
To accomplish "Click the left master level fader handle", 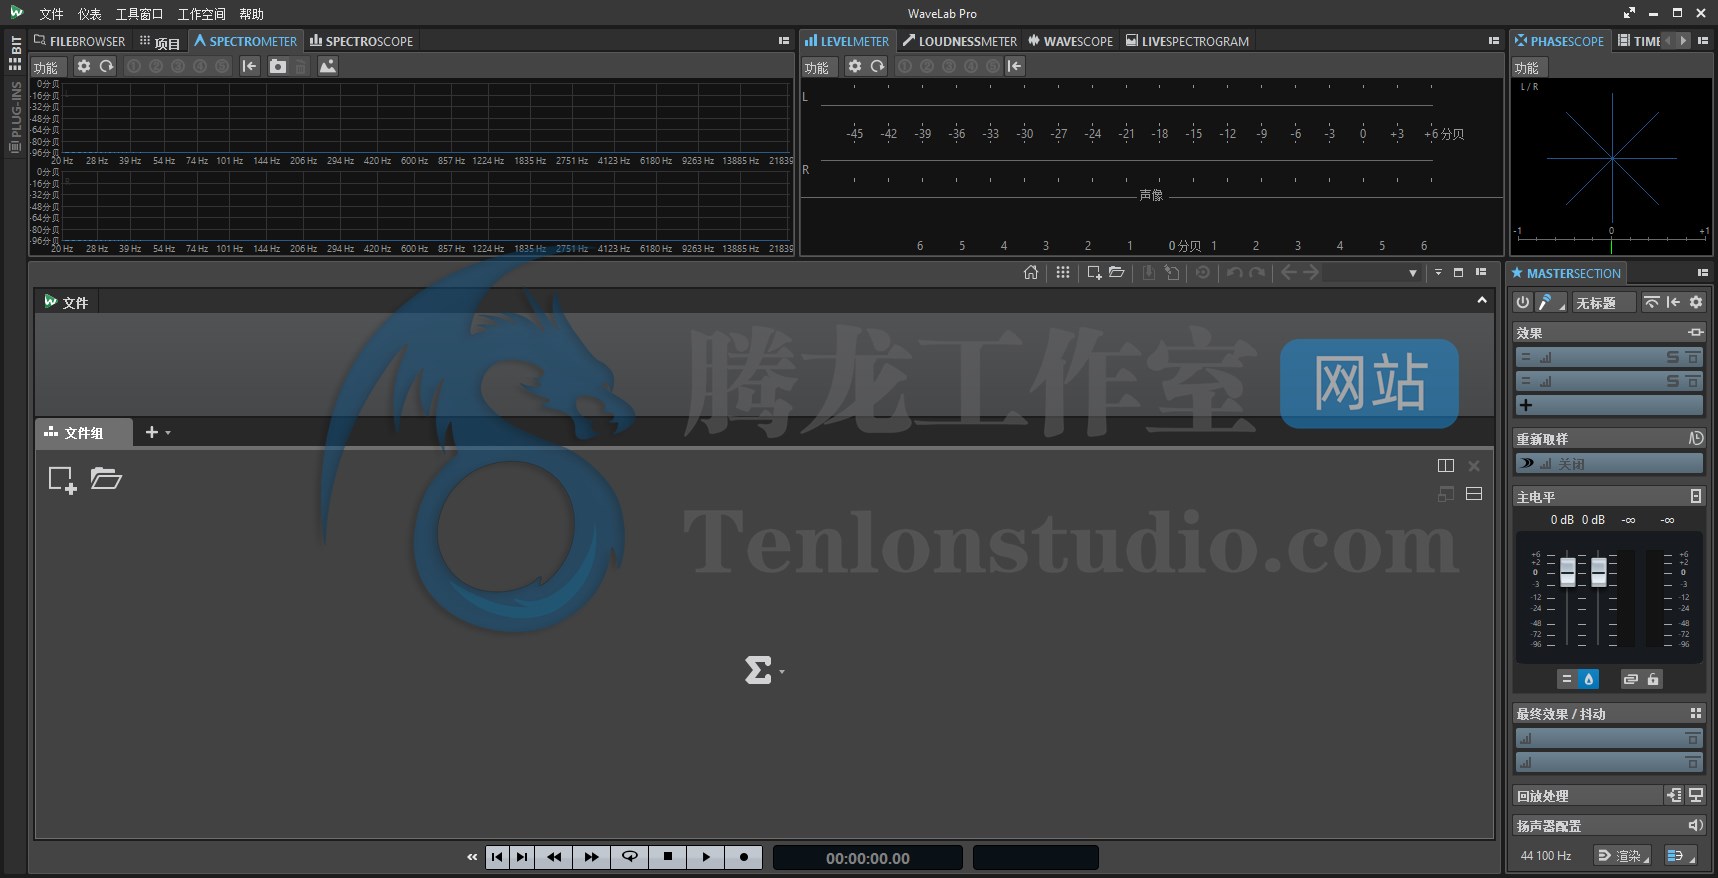I will point(1568,571).
